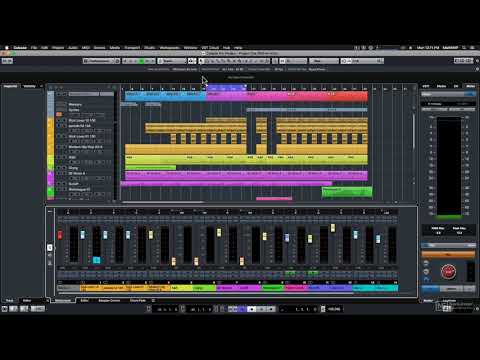This screenshot has height=360, width=480.
Task: Click the cycle range in the ruler
Action: pos(227,88)
